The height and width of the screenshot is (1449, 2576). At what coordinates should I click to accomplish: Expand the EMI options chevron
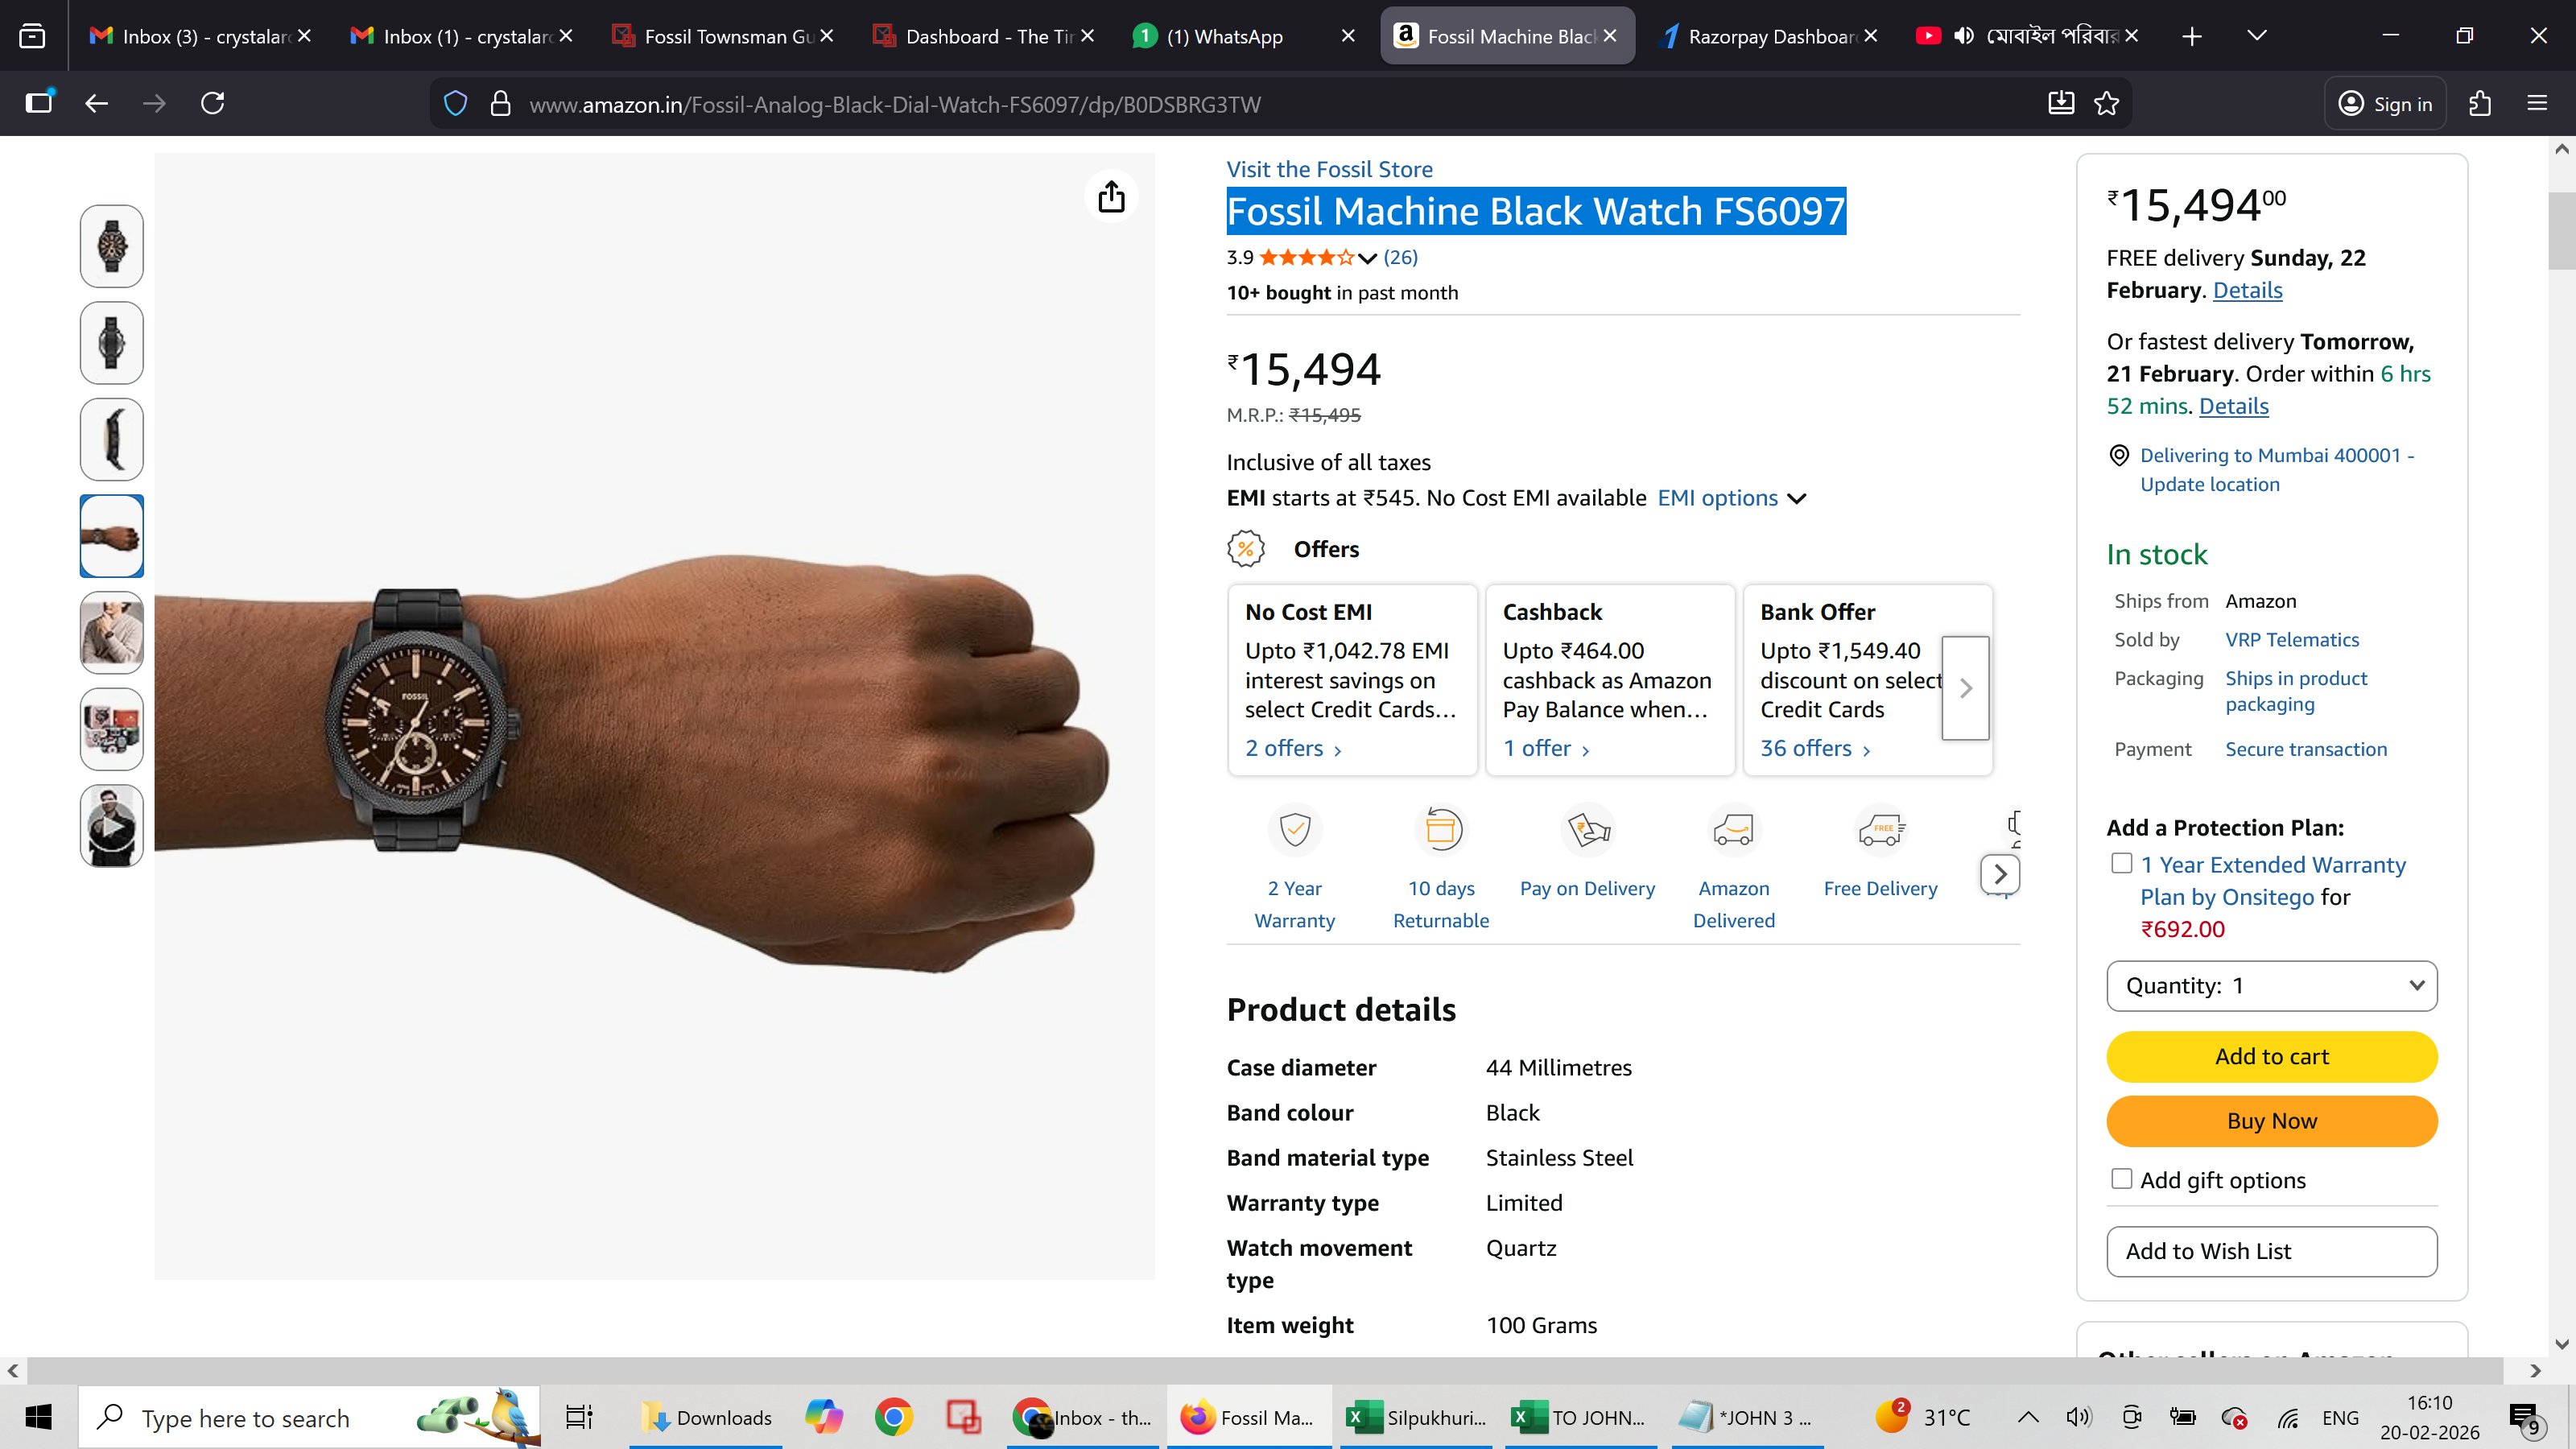click(x=1797, y=498)
